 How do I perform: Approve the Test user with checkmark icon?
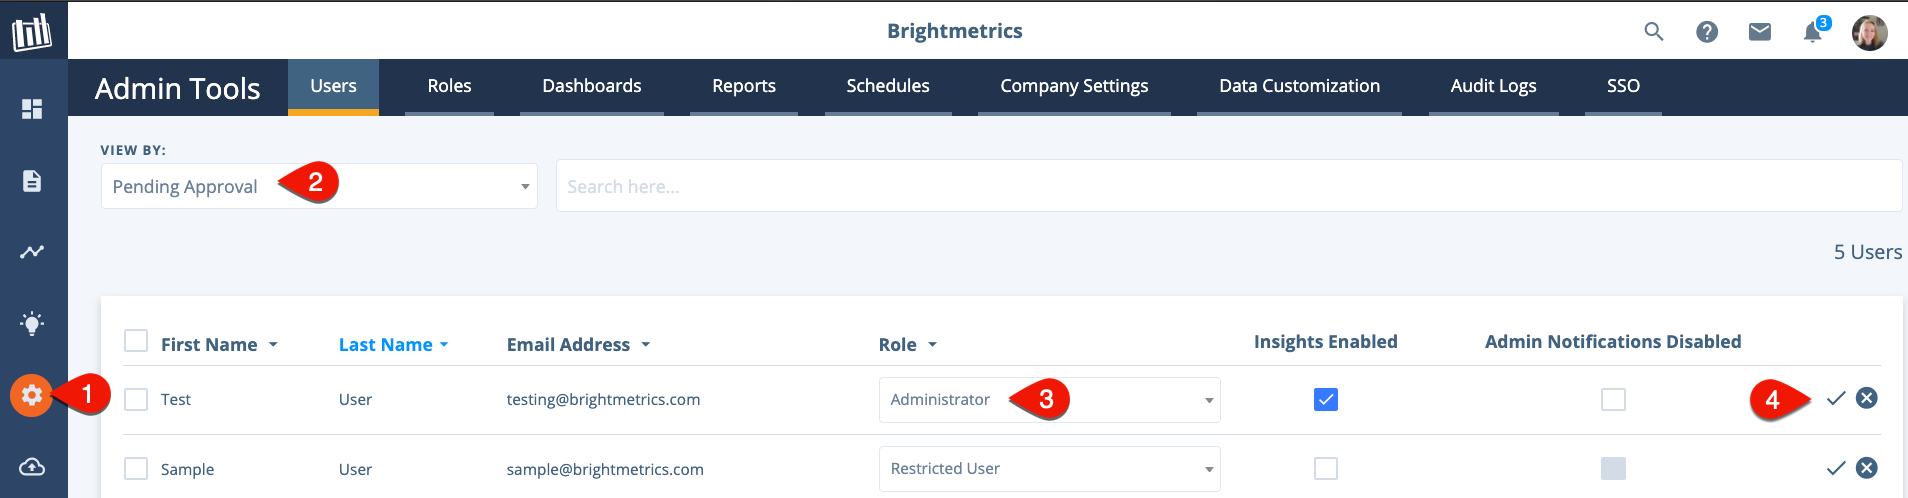[x=1836, y=398]
